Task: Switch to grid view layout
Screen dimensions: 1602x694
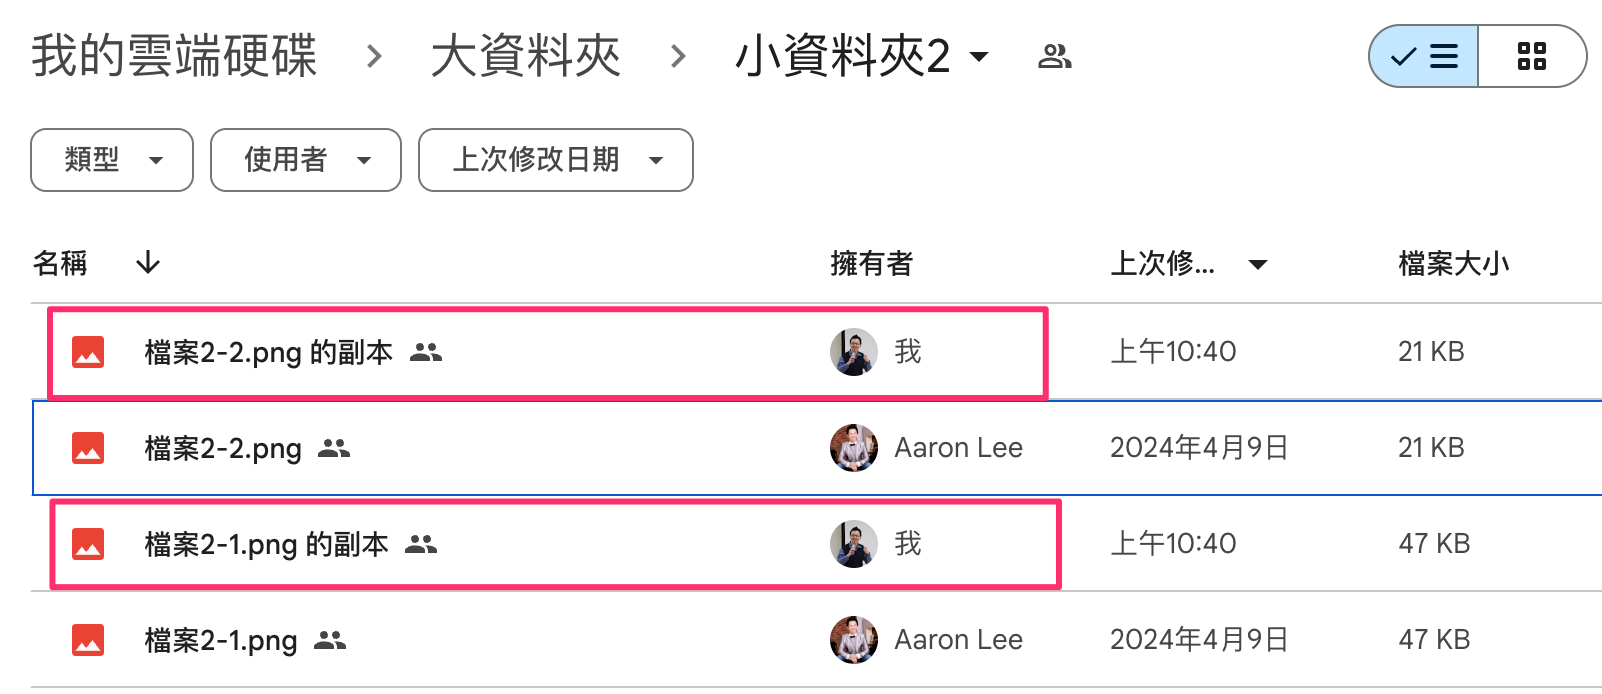Action: pyautogui.click(x=1531, y=57)
